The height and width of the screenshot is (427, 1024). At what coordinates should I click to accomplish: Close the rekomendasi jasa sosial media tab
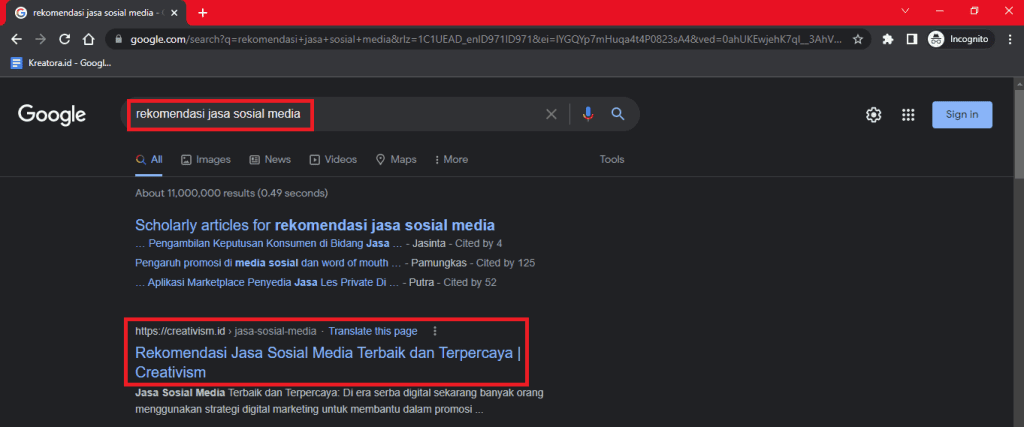174,12
